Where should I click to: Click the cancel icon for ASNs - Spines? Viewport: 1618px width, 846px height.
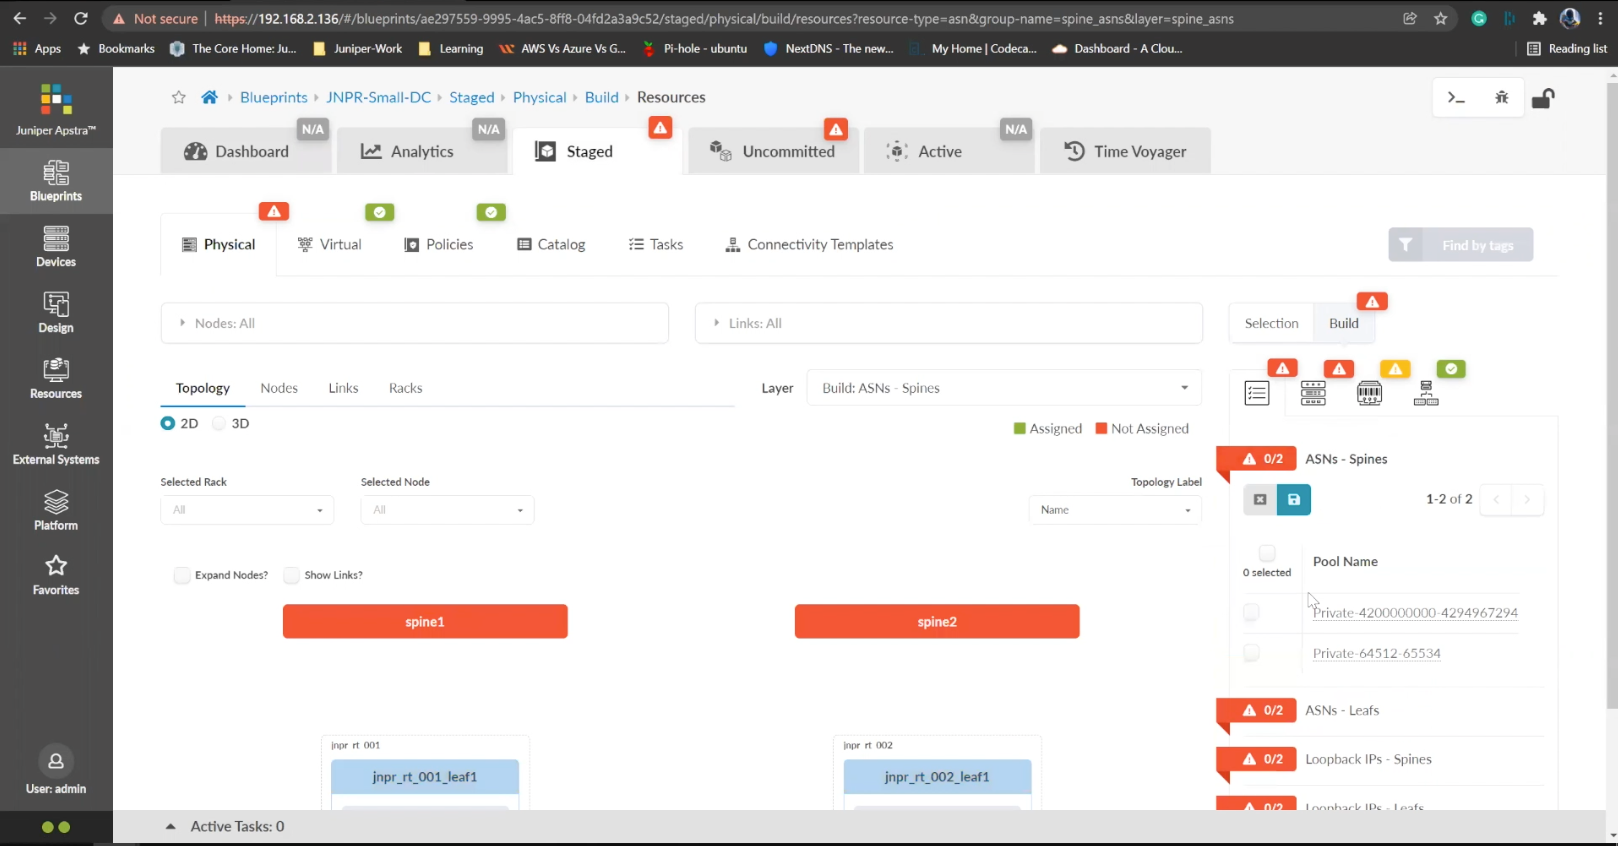[x=1260, y=499]
